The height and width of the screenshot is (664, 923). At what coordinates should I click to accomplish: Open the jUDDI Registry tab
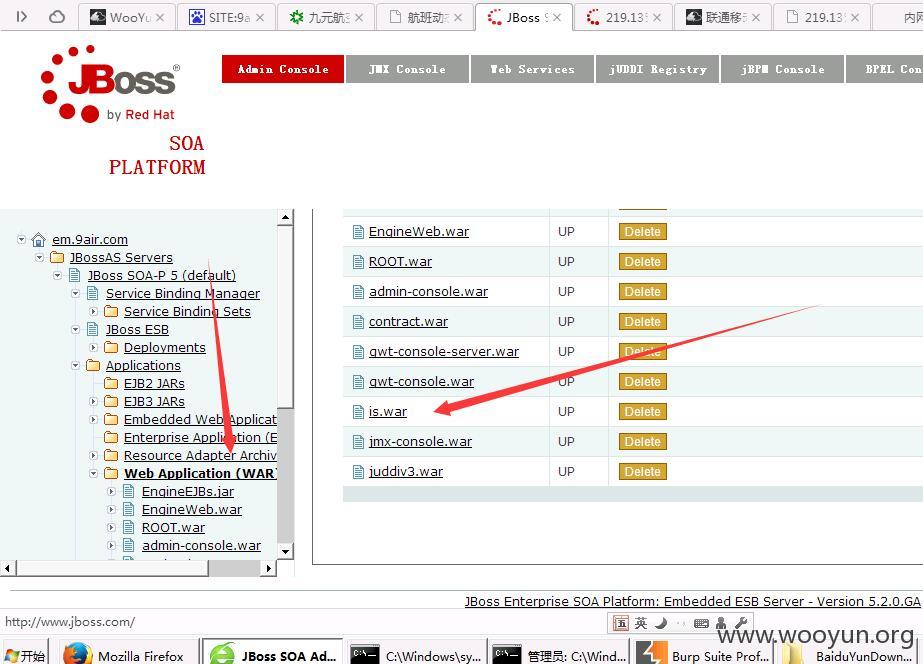tap(658, 69)
